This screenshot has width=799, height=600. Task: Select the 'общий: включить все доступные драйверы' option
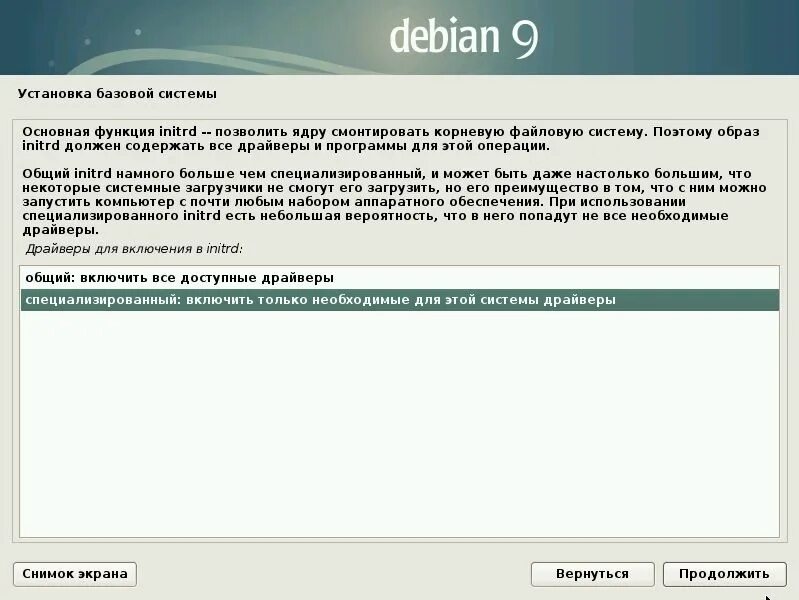click(x=400, y=278)
